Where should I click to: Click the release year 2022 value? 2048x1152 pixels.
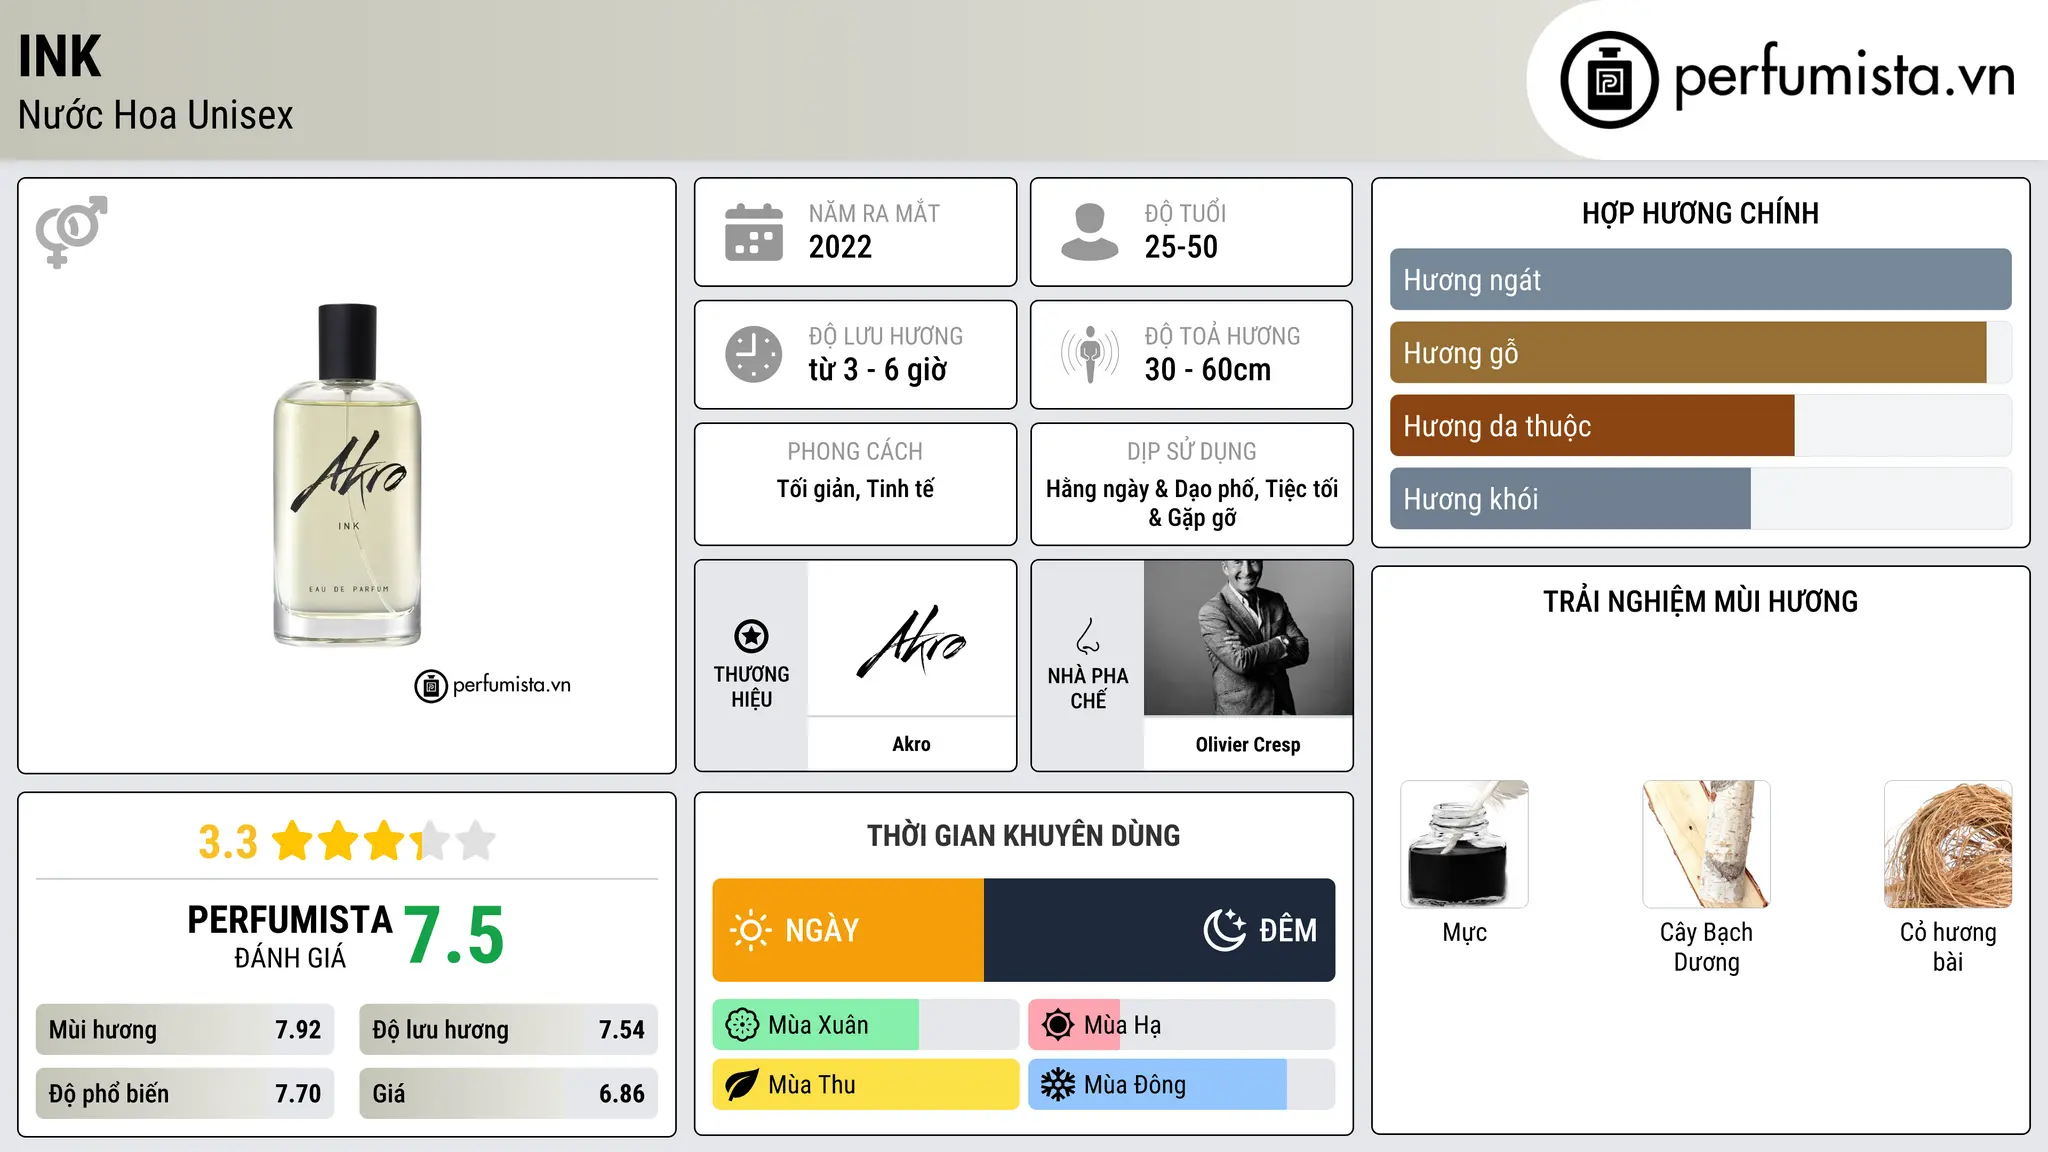click(x=840, y=247)
